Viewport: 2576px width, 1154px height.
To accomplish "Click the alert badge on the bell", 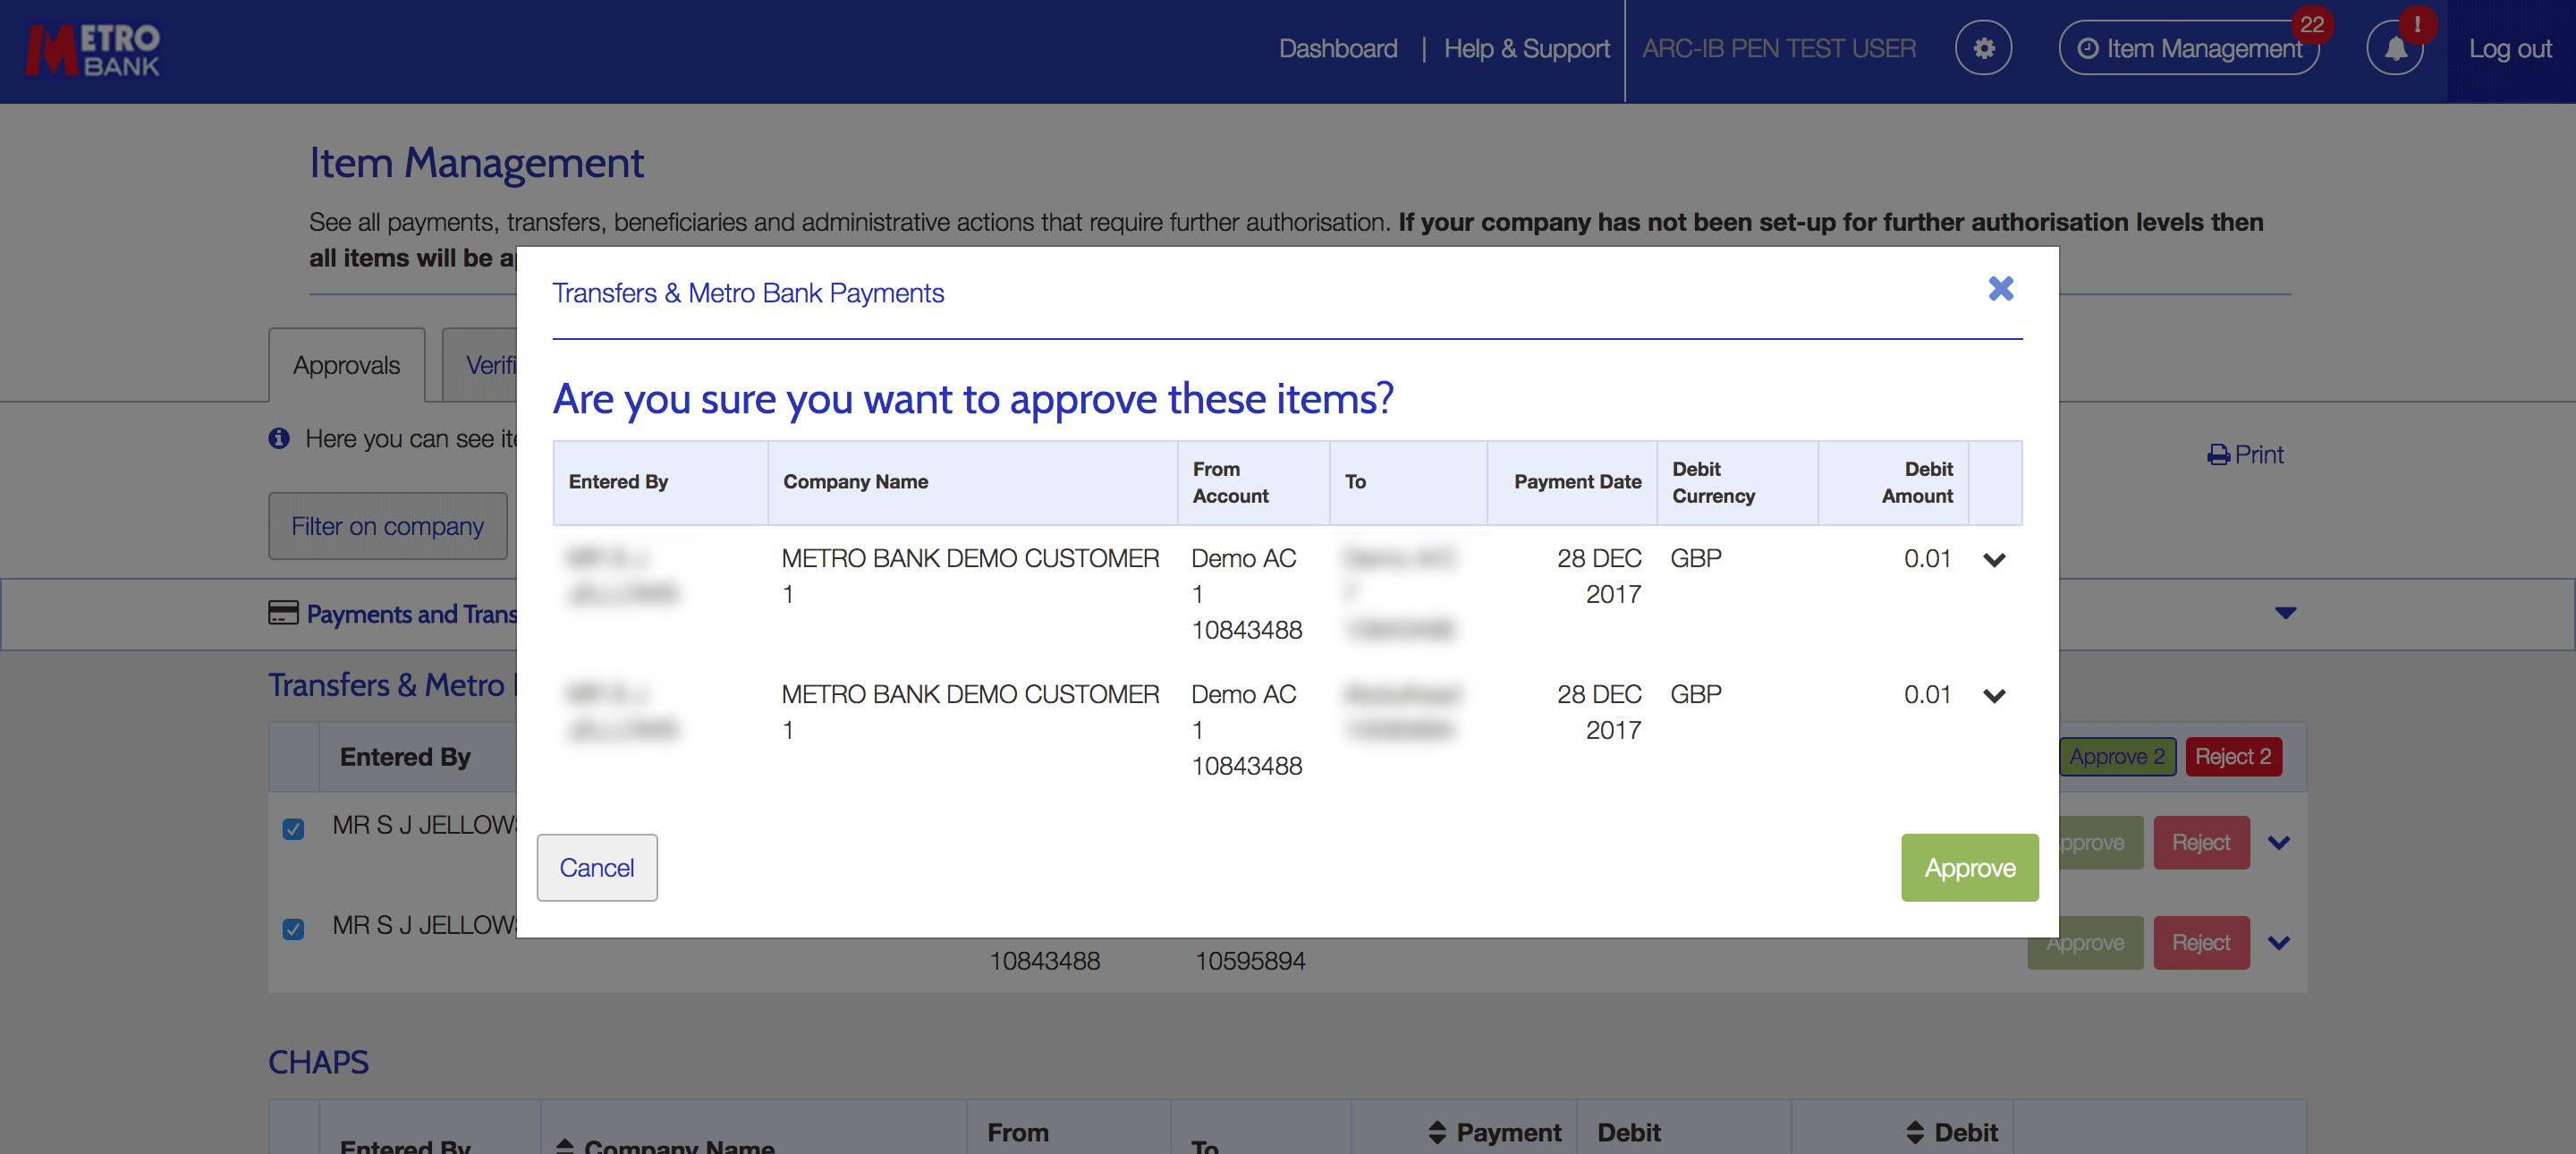I will point(2417,24).
